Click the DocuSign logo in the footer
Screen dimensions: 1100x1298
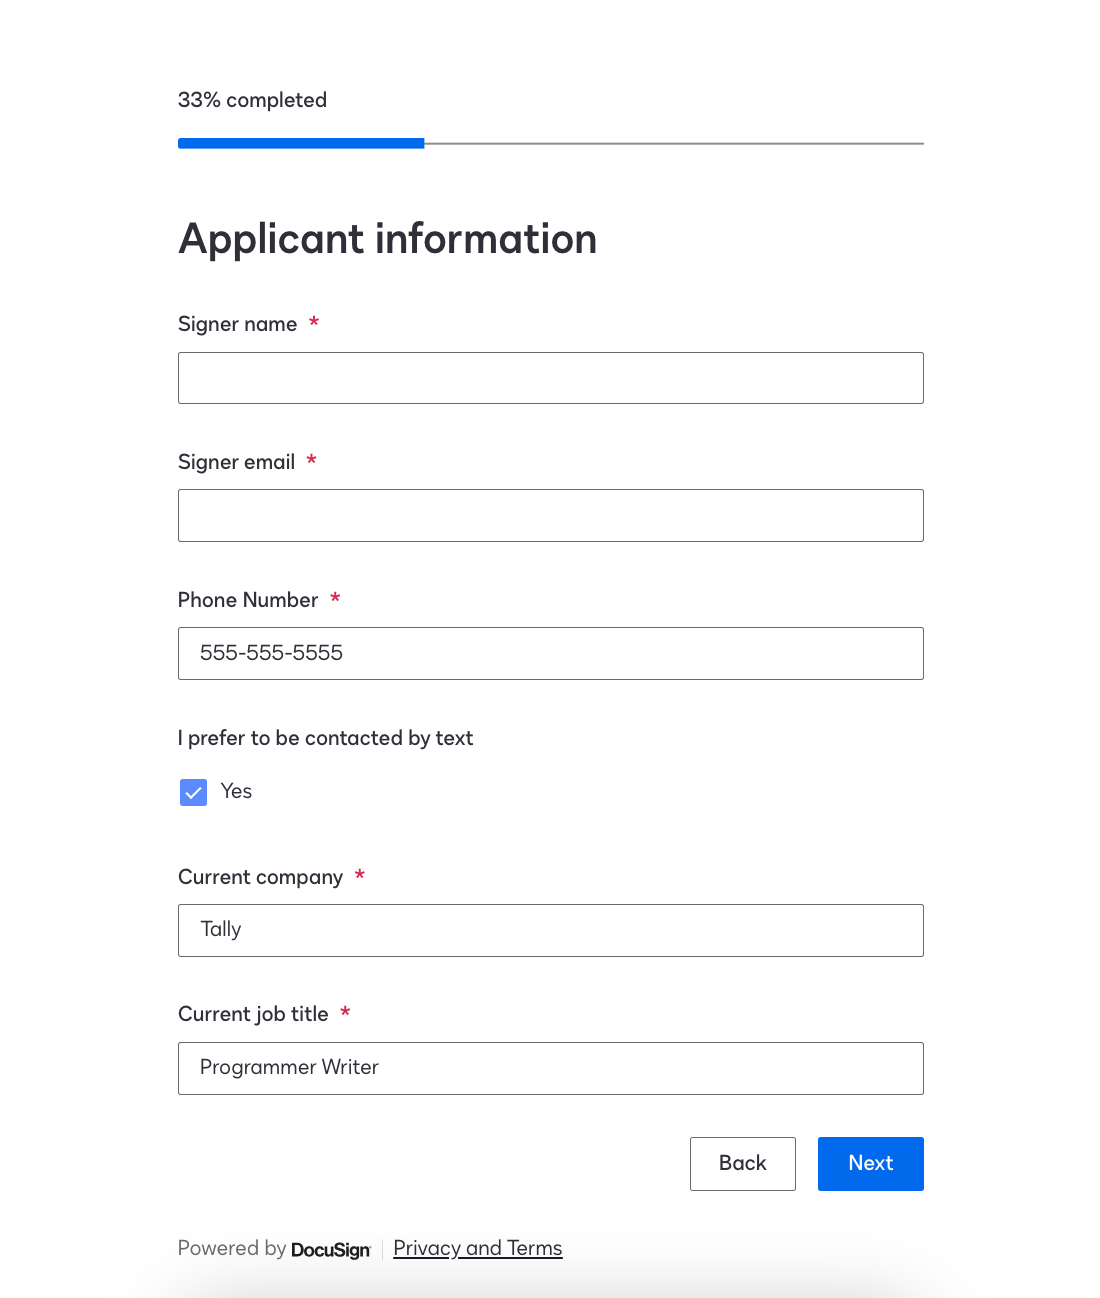coord(330,1249)
